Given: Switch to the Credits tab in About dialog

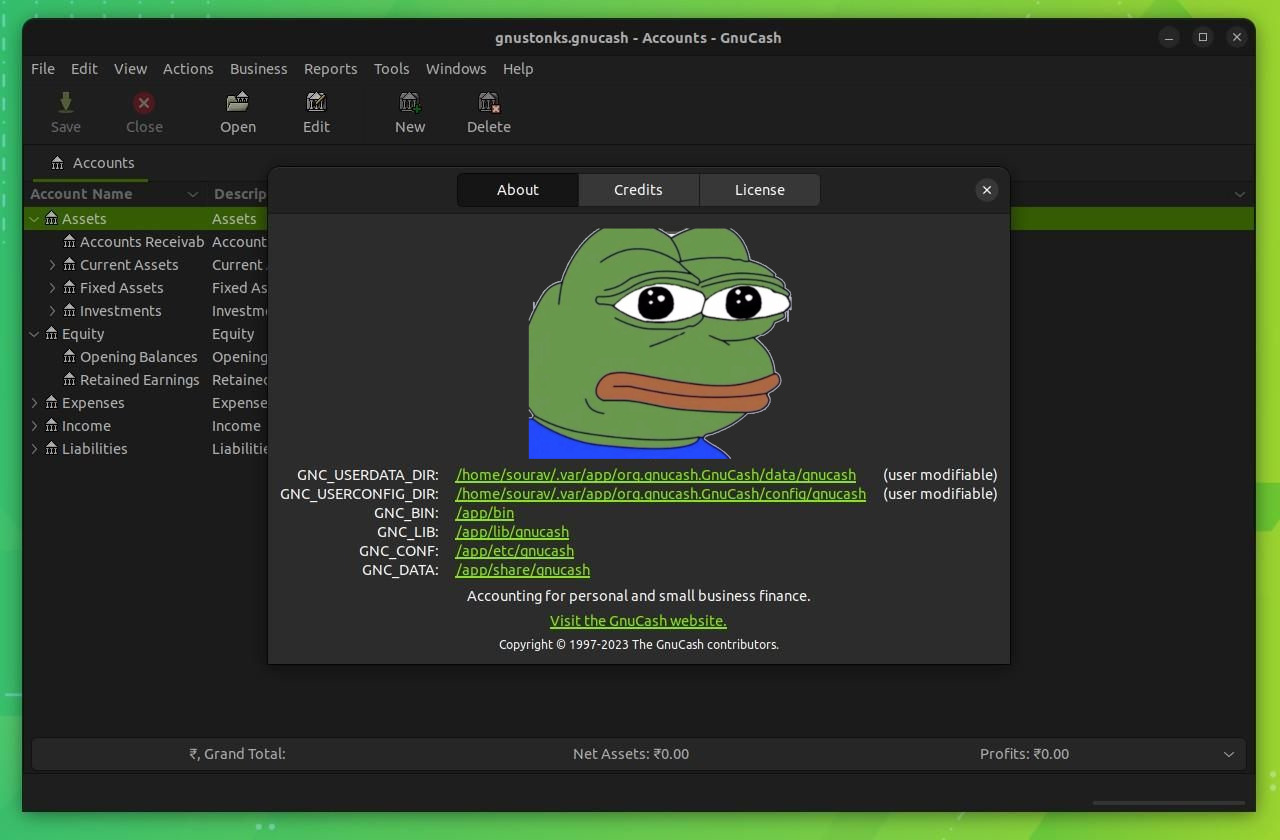Looking at the screenshot, I should [638, 190].
